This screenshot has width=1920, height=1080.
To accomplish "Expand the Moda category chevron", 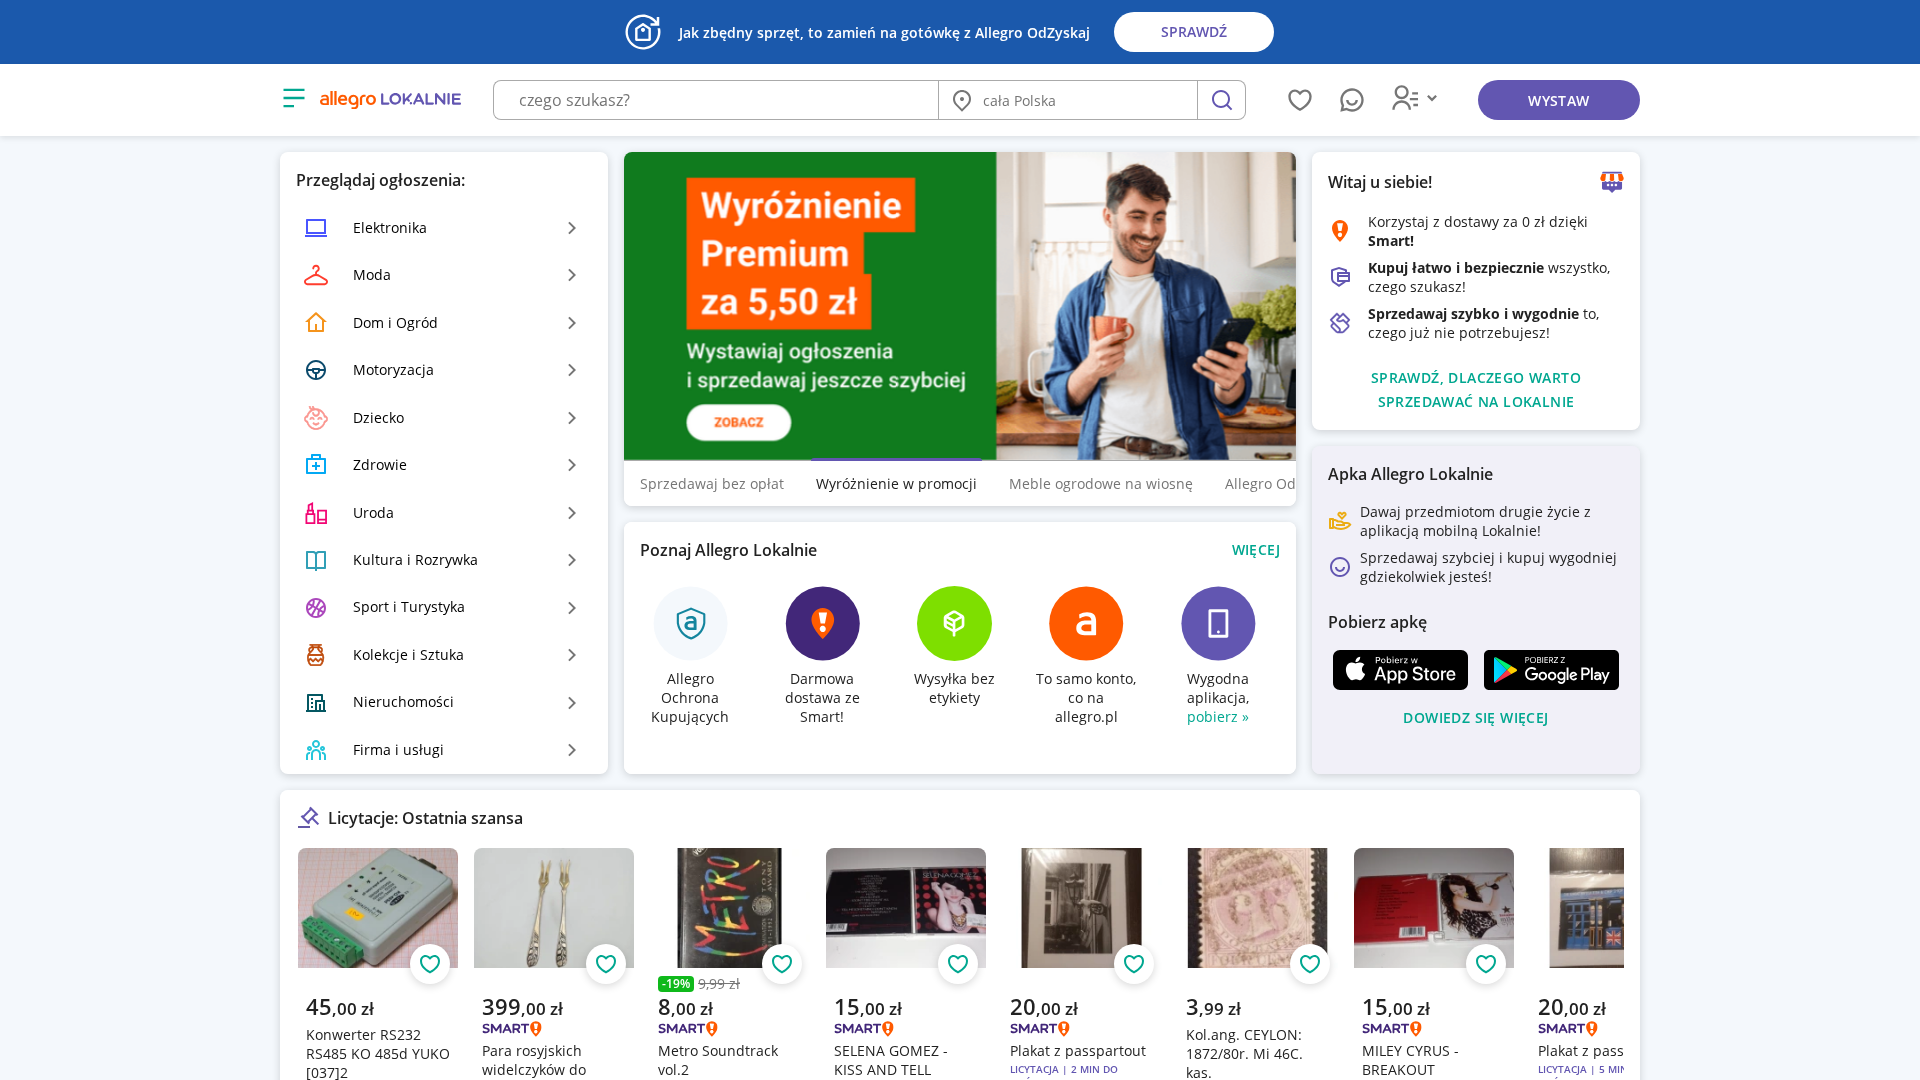I will 572,275.
